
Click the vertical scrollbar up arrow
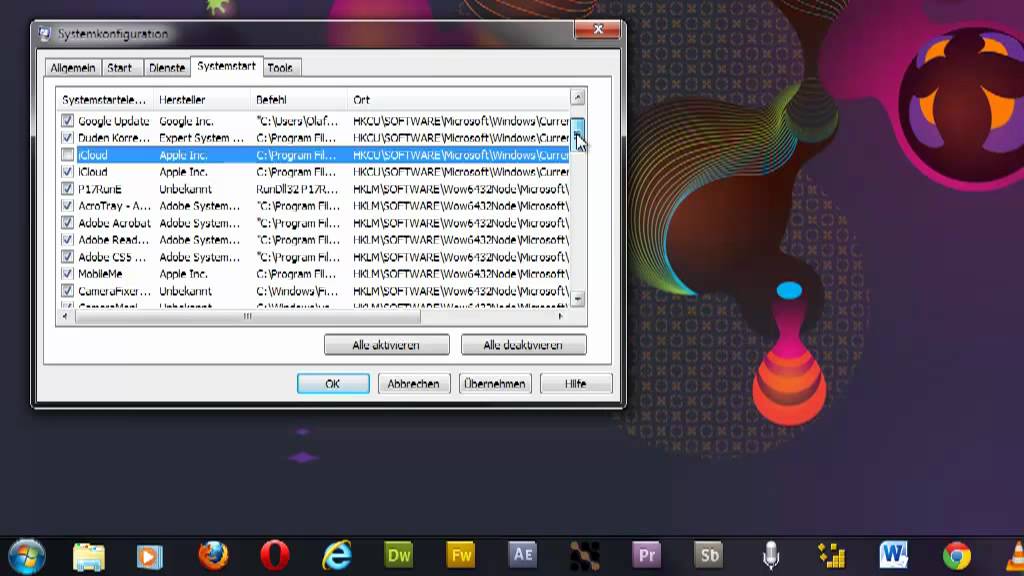[578, 97]
